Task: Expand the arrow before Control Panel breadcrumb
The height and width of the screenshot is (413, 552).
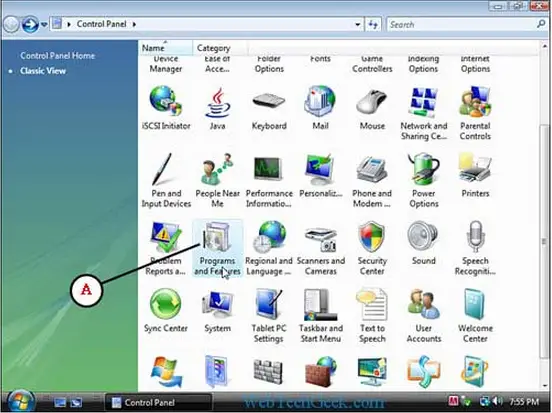Action: (69, 24)
